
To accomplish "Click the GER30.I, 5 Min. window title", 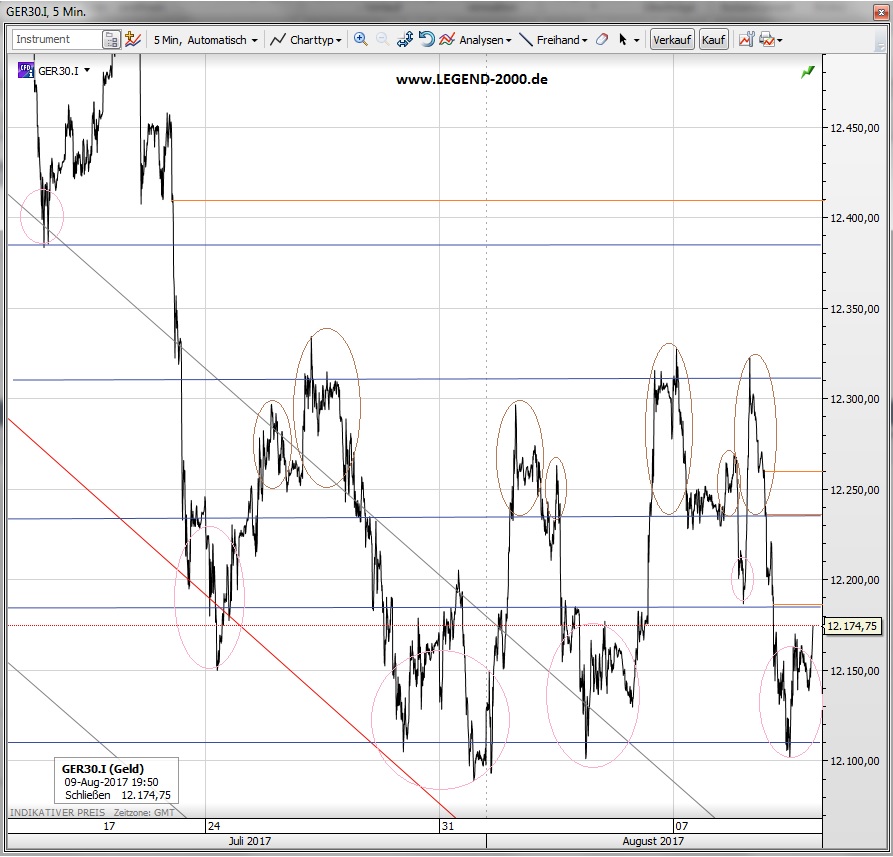I will [46, 12].
